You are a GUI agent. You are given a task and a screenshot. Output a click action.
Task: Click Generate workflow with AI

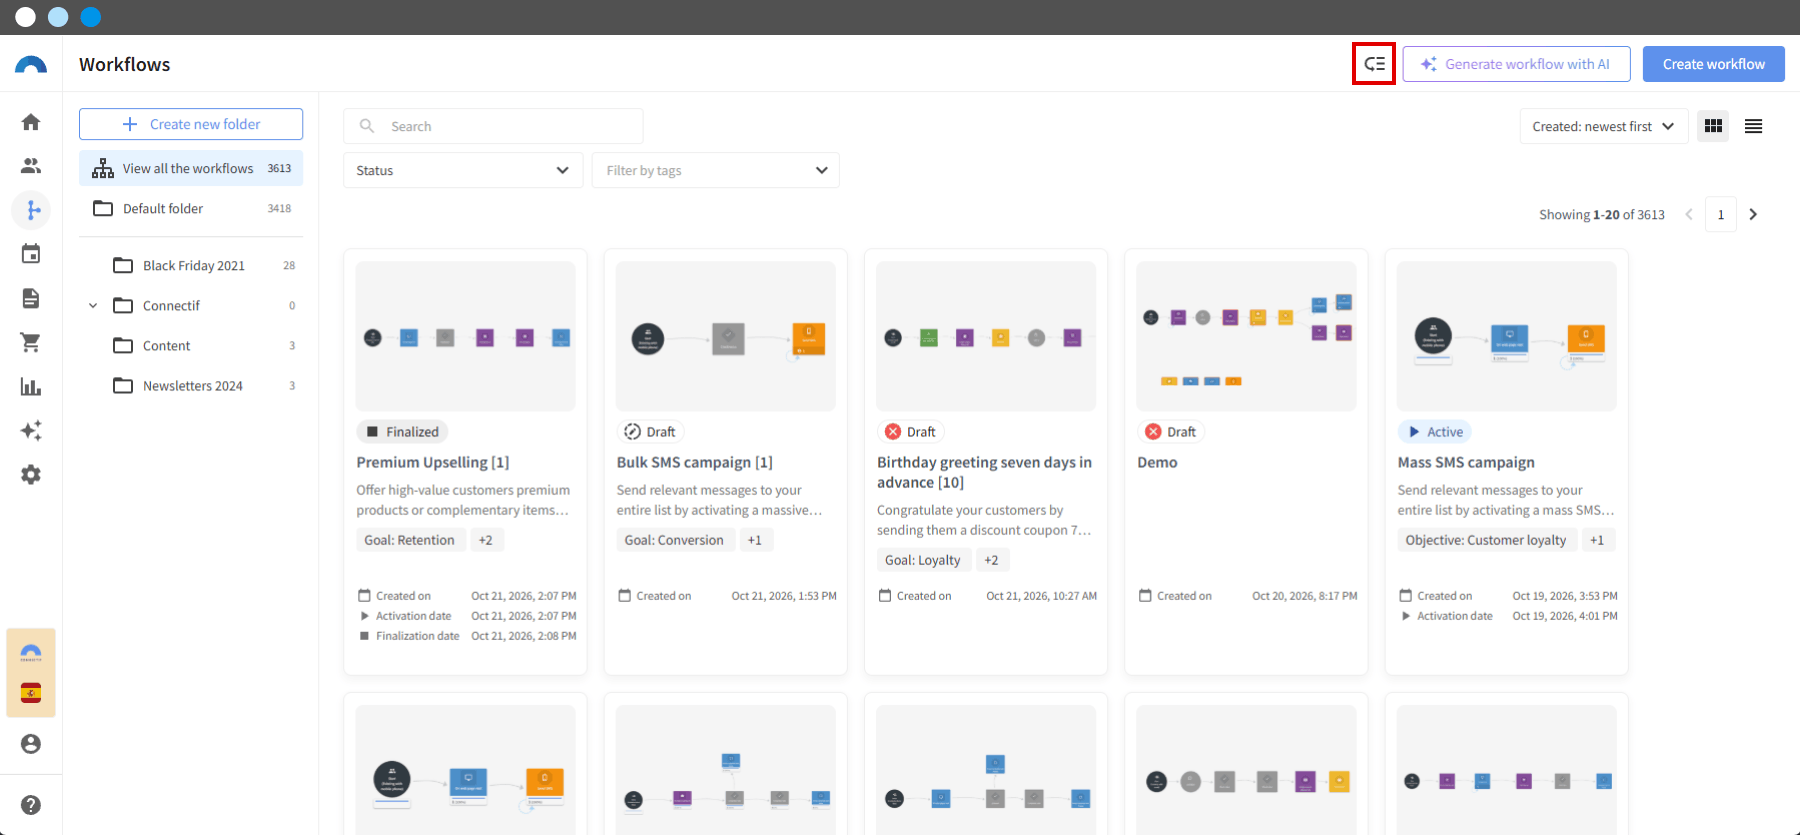[x=1516, y=64]
